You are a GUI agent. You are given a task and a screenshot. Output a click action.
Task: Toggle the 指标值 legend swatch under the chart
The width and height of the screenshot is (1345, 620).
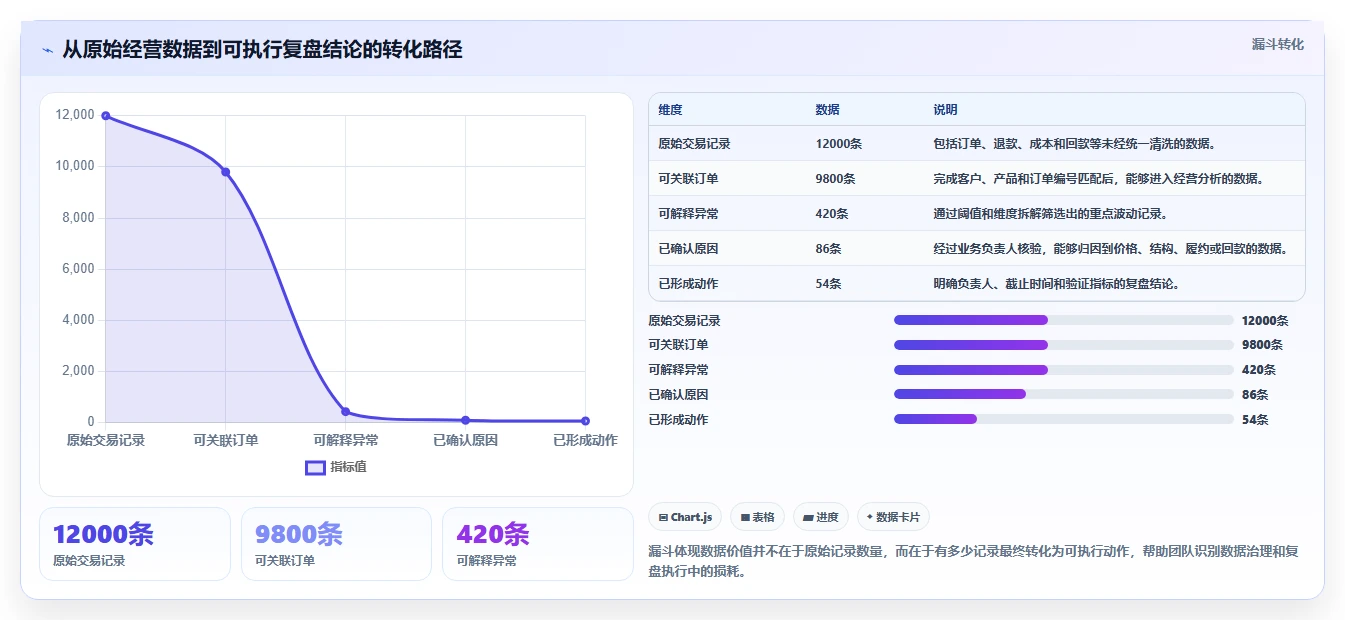tap(316, 467)
